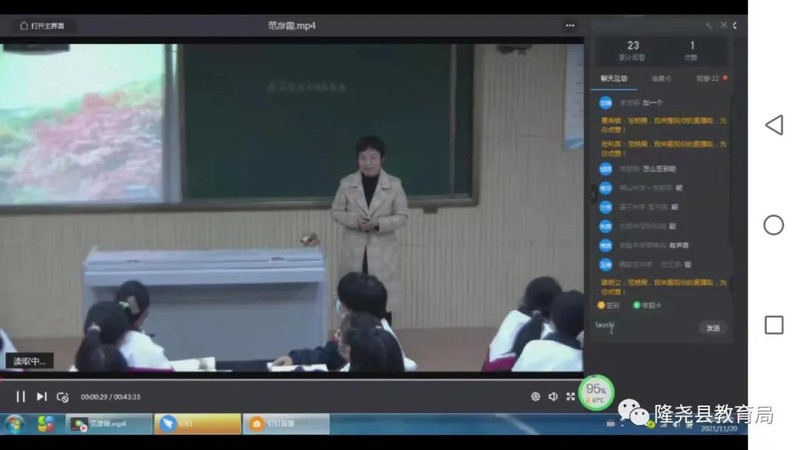Click the back chevron at panel top-right

click(x=735, y=25)
